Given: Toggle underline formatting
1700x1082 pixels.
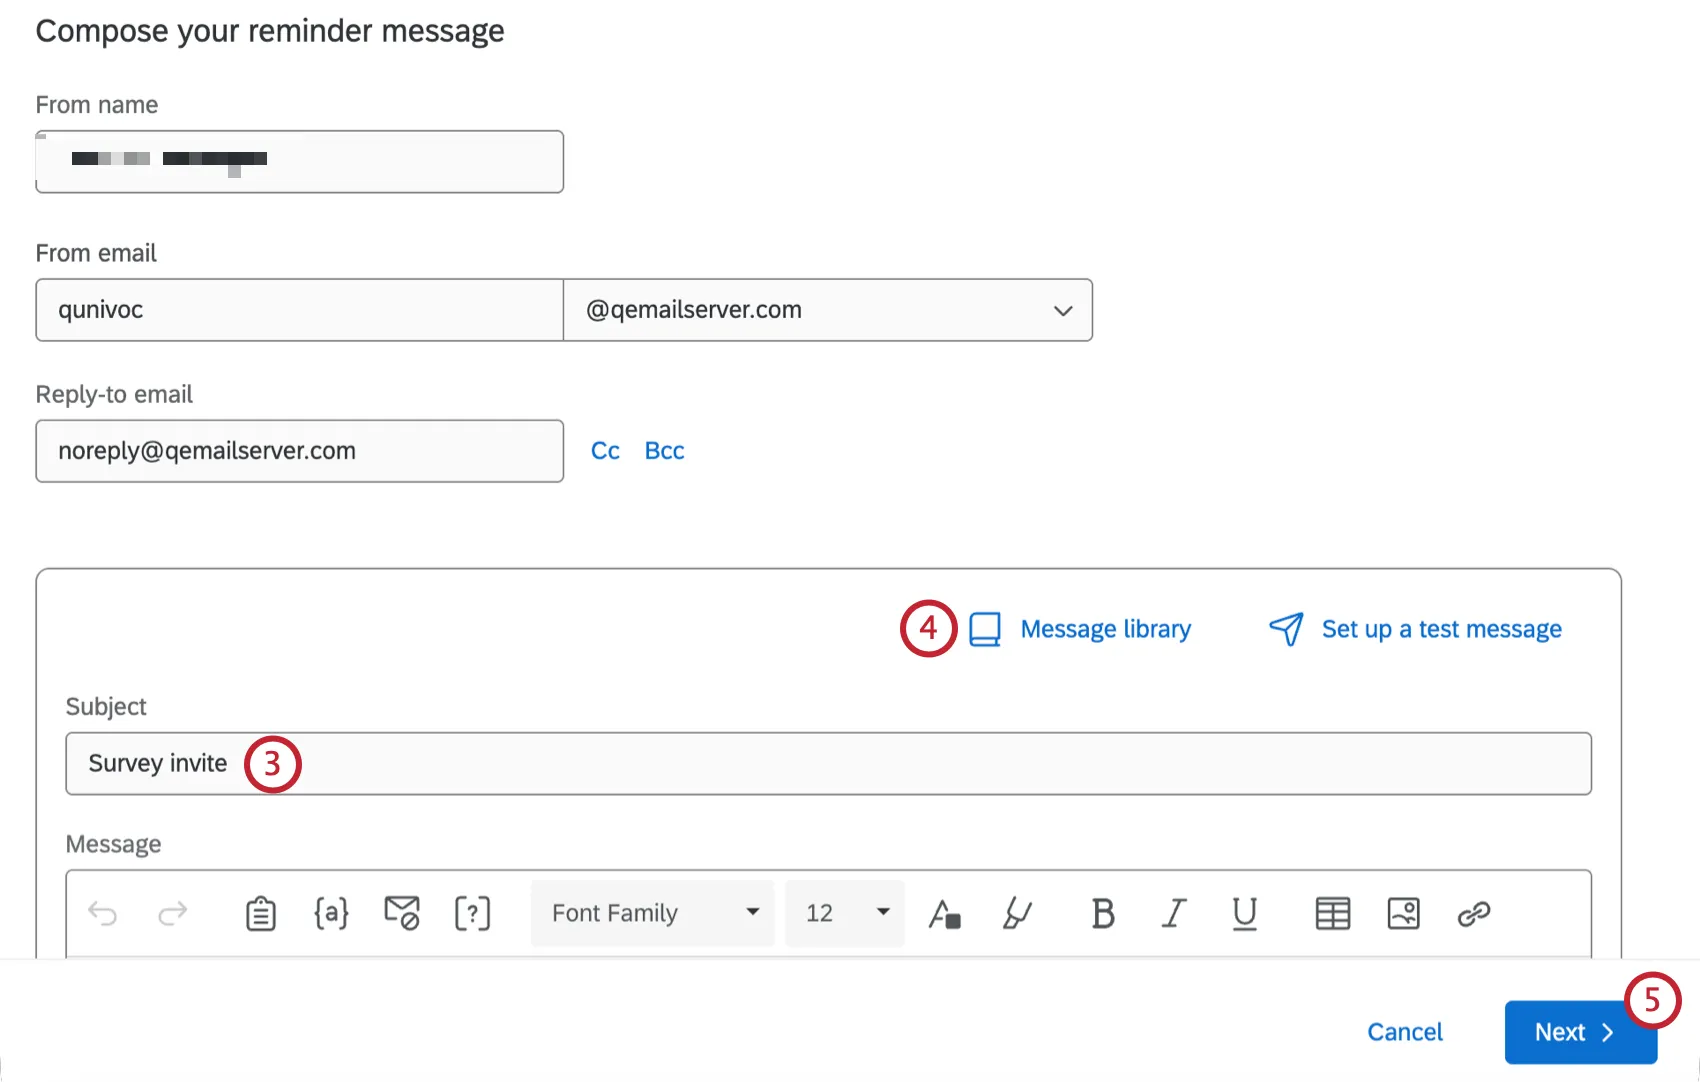Looking at the screenshot, I should point(1244,913).
